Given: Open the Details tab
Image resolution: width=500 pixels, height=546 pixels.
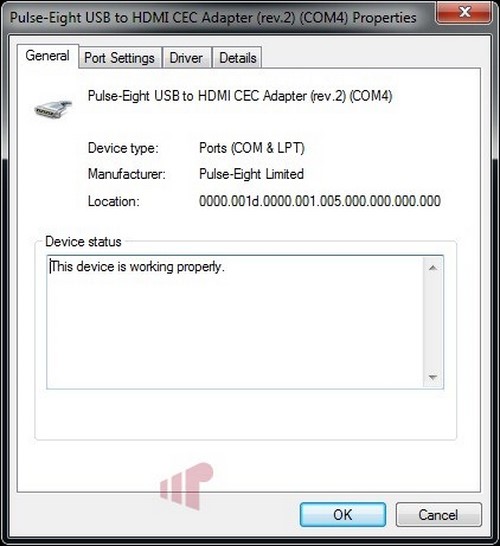Looking at the screenshot, I should pyautogui.click(x=237, y=57).
